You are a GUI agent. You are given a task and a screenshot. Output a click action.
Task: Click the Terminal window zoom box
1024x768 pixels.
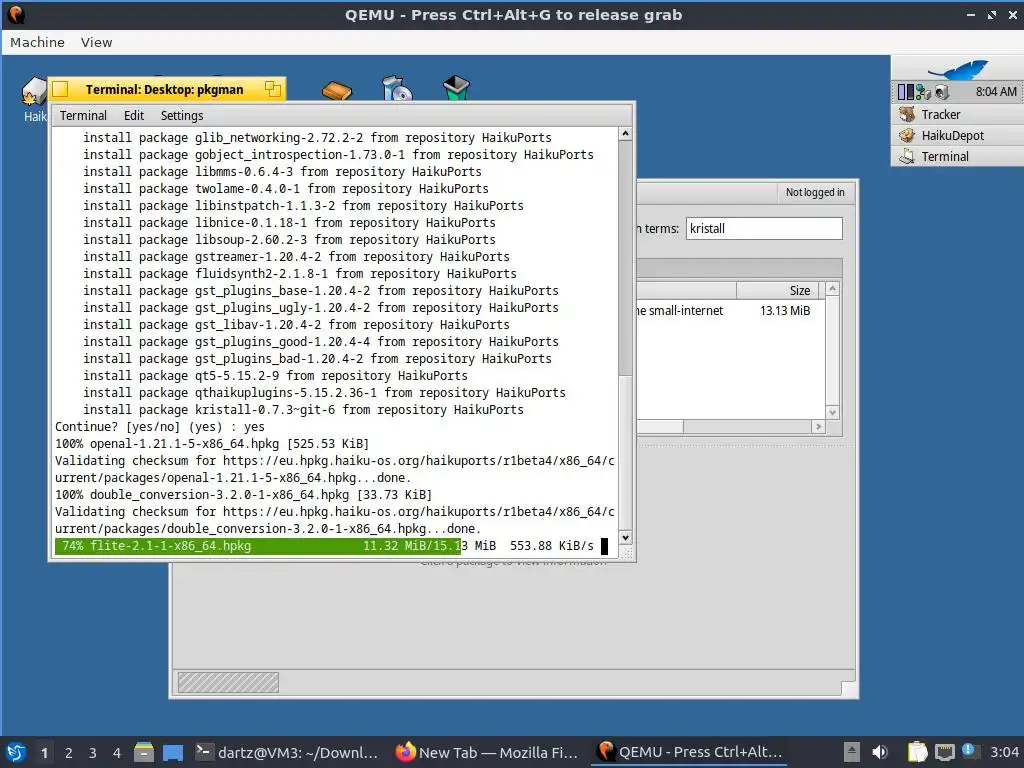tap(272, 89)
